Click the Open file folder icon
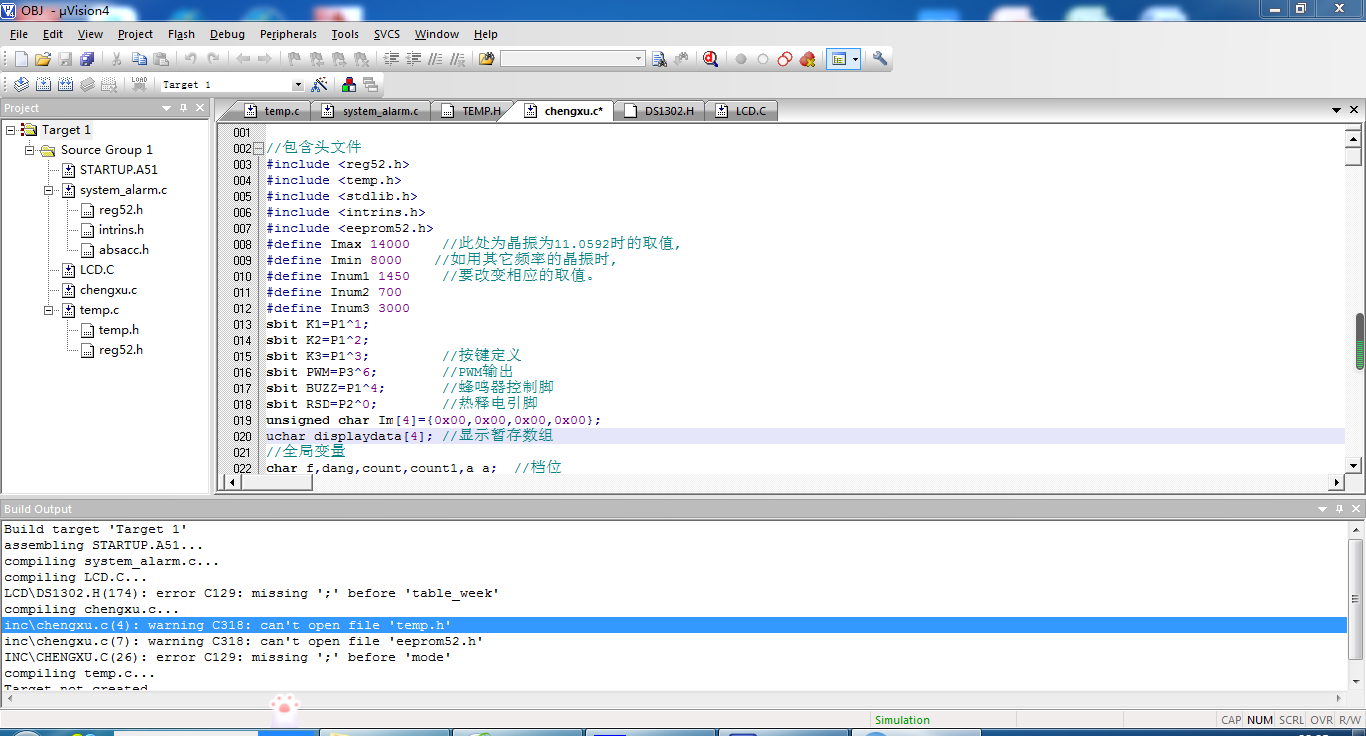Screen dimensions: 1366x736 tap(43, 59)
